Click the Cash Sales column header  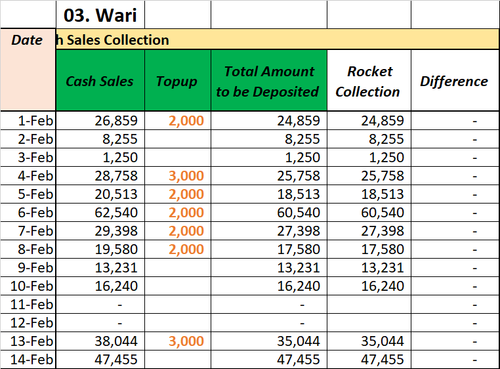pos(100,81)
